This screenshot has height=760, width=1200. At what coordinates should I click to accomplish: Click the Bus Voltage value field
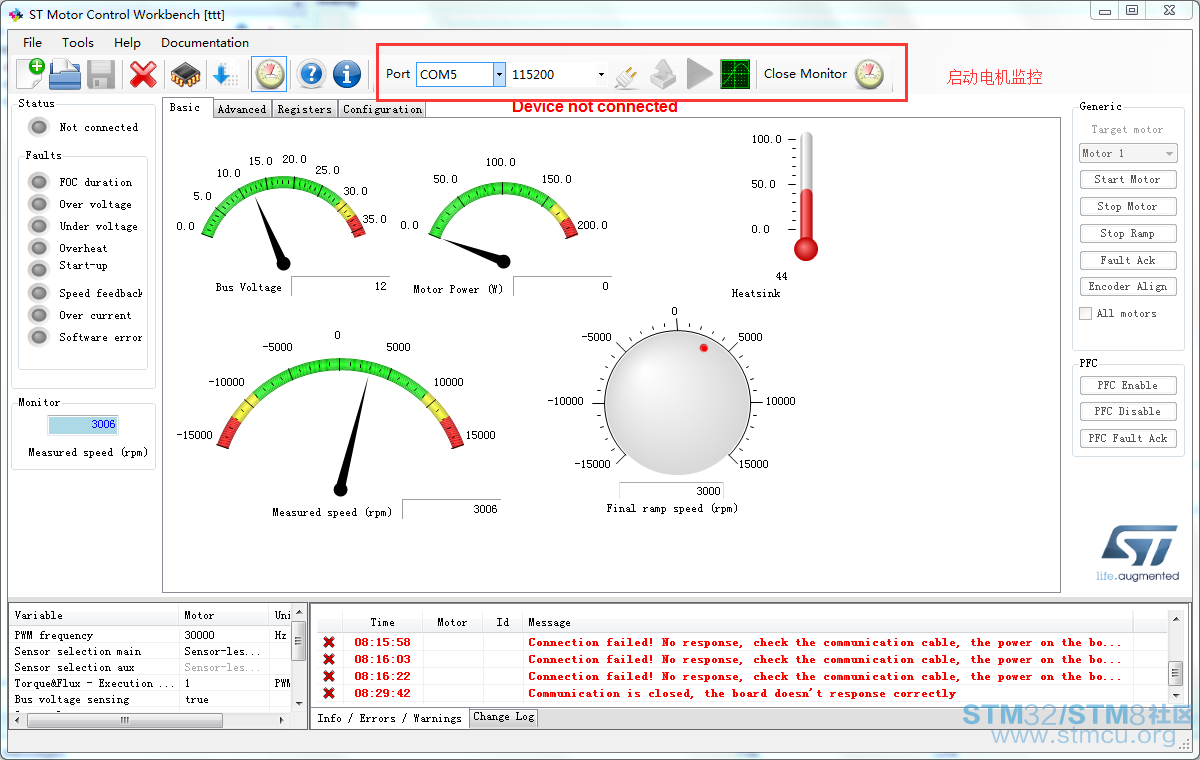(340, 286)
